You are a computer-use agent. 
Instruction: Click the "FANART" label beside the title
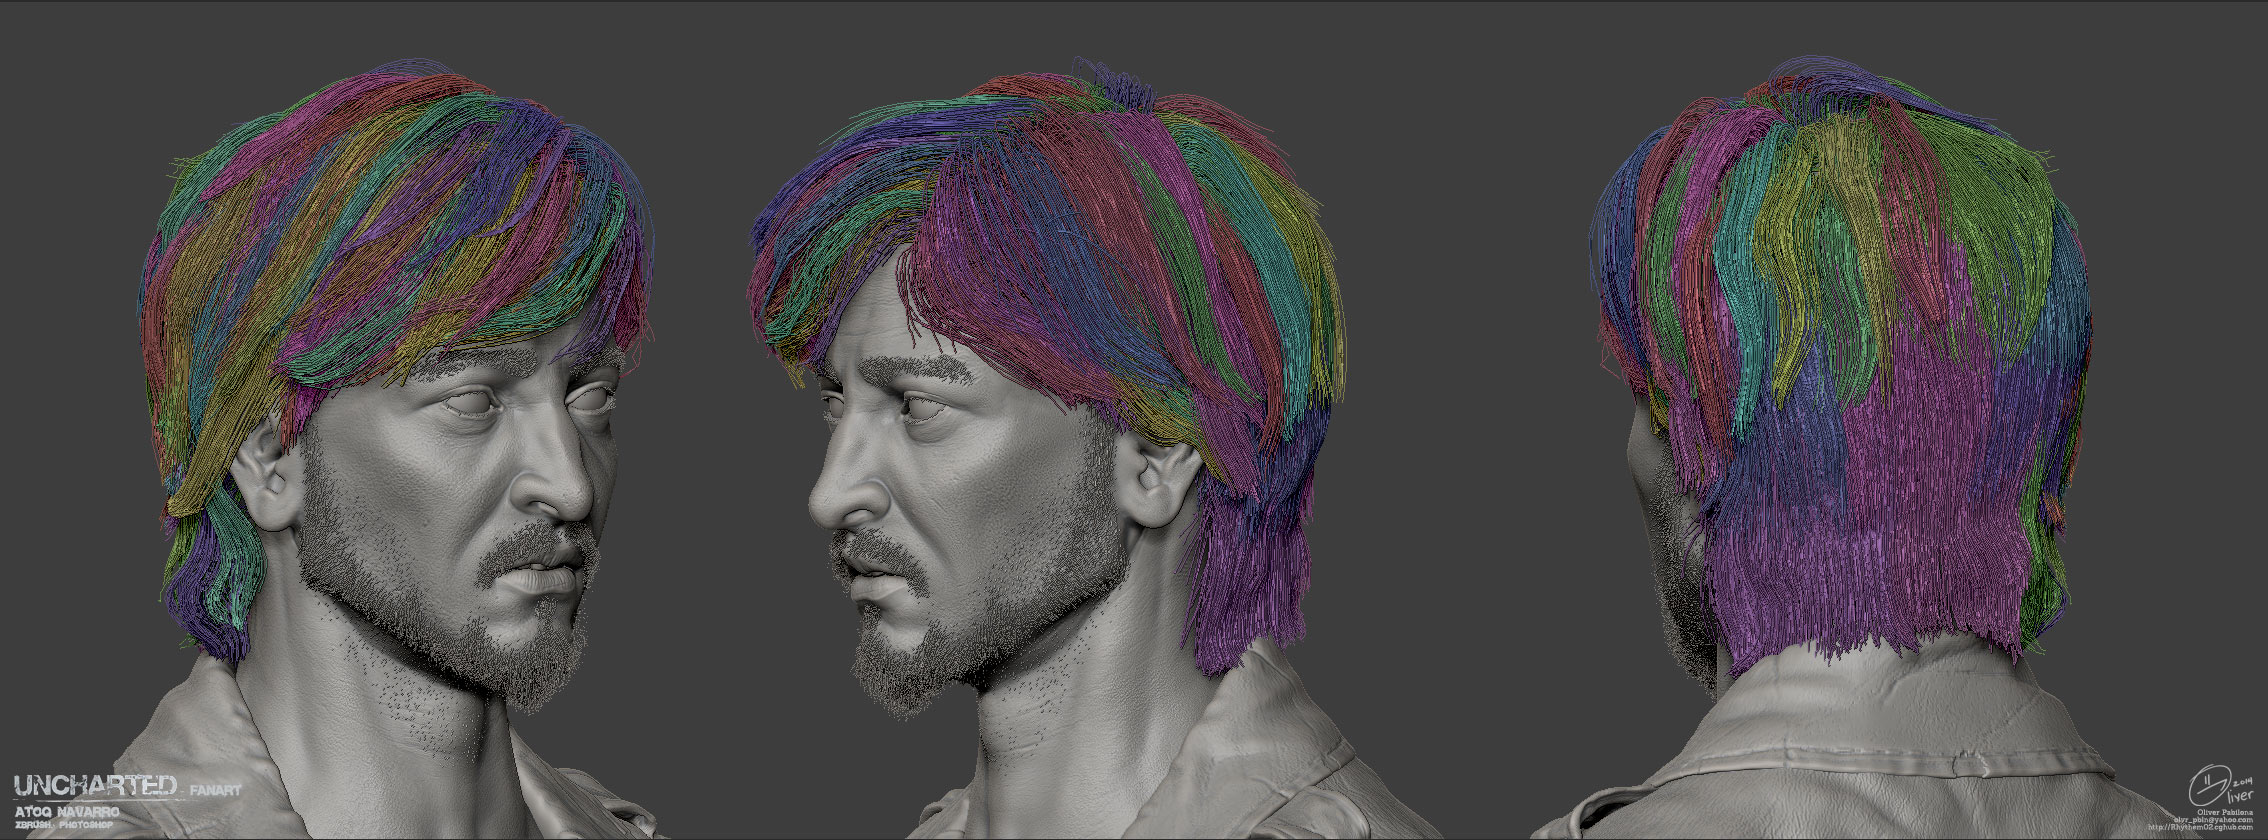[215, 790]
